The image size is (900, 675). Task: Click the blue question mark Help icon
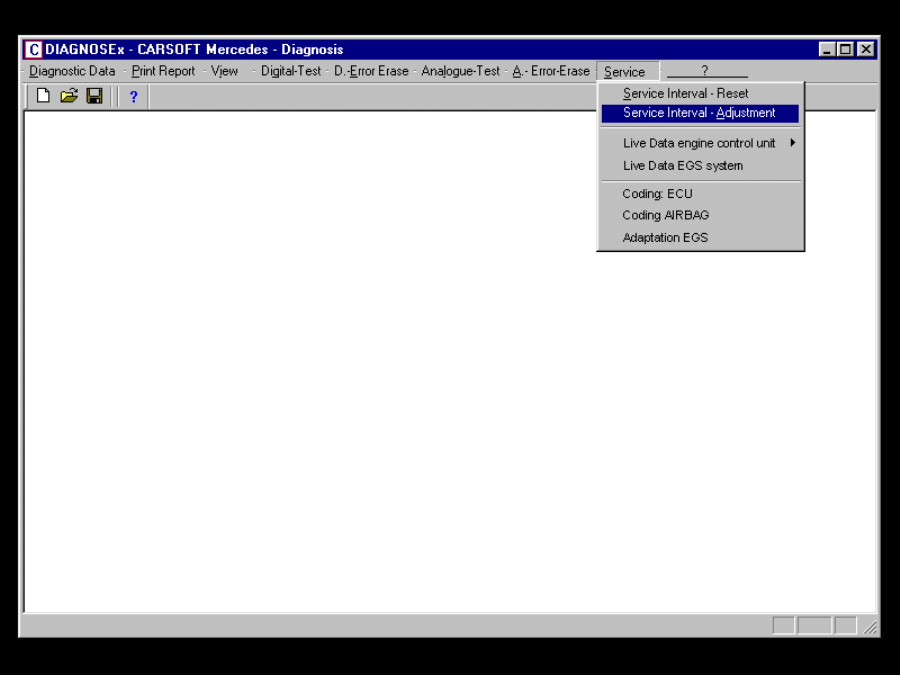133,97
